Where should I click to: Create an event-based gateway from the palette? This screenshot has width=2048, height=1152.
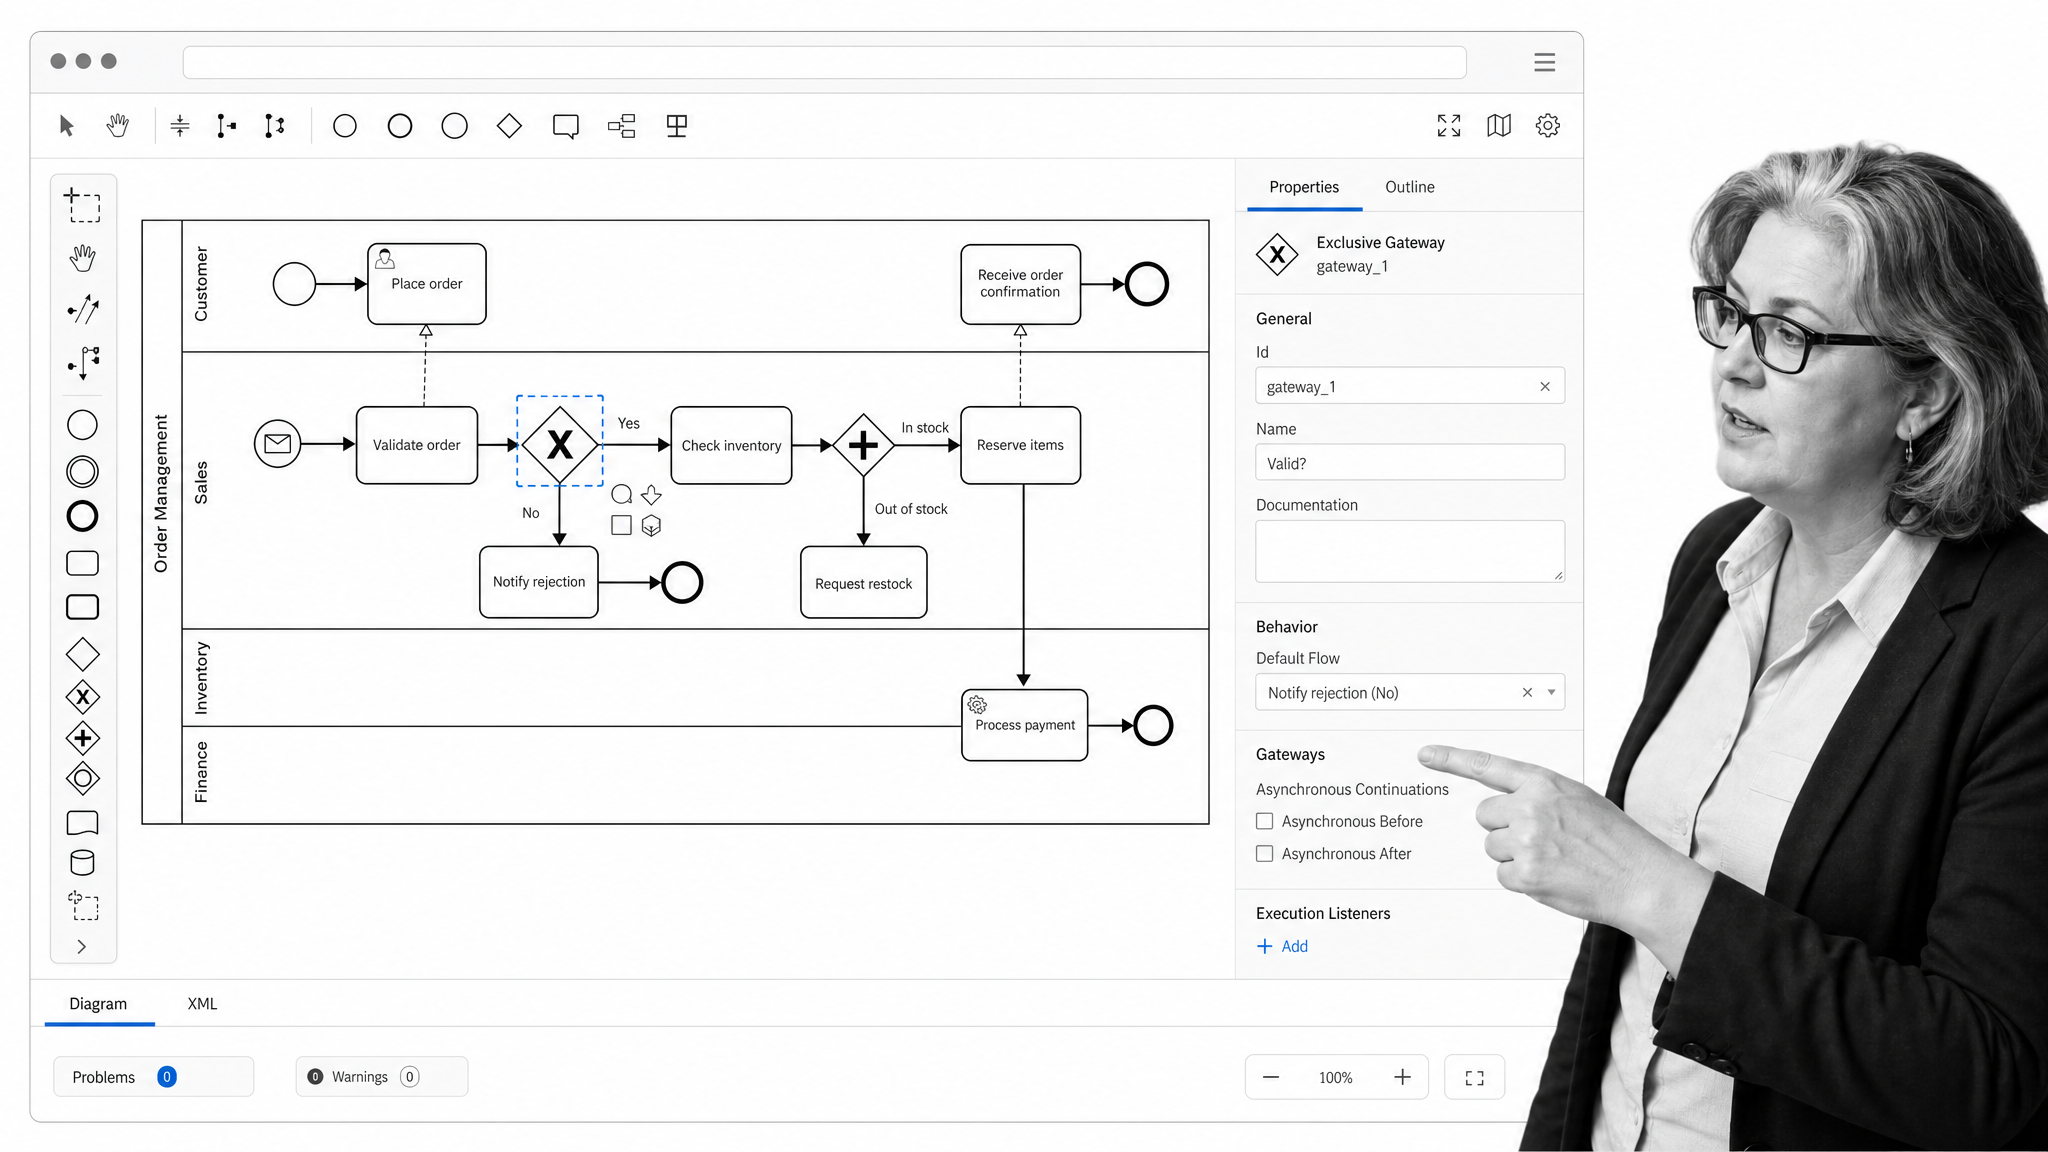point(82,779)
